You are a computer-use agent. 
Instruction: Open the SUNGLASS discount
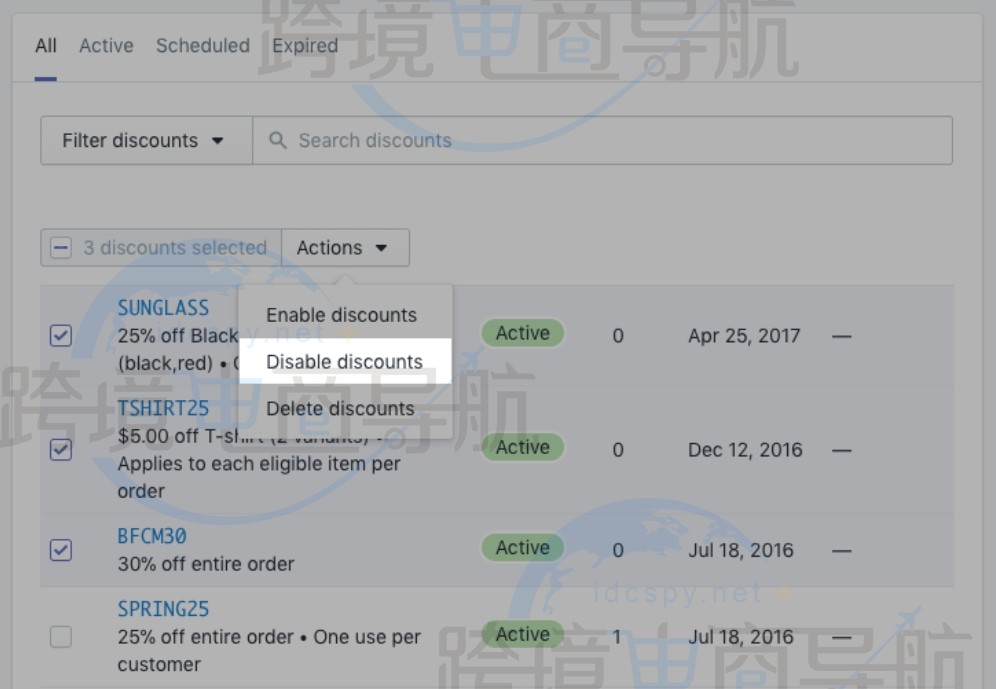(x=164, y=307)
